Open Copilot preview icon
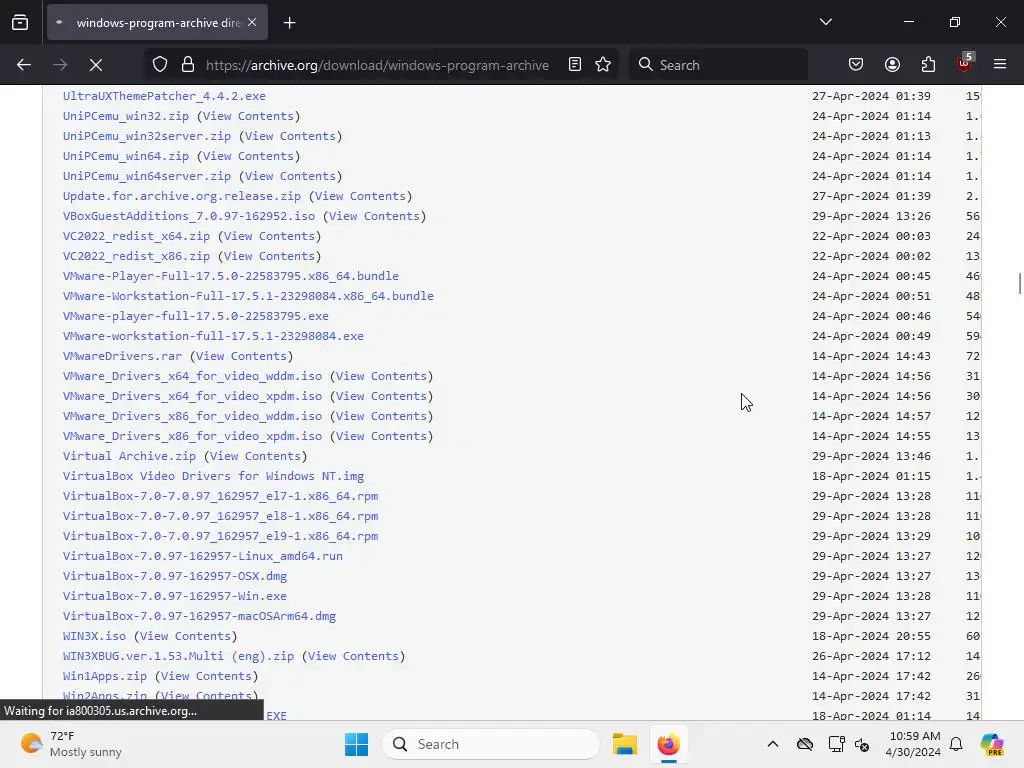Image resolution: width=1024 pixels, height=768 pixels. [x=992, y=744]
